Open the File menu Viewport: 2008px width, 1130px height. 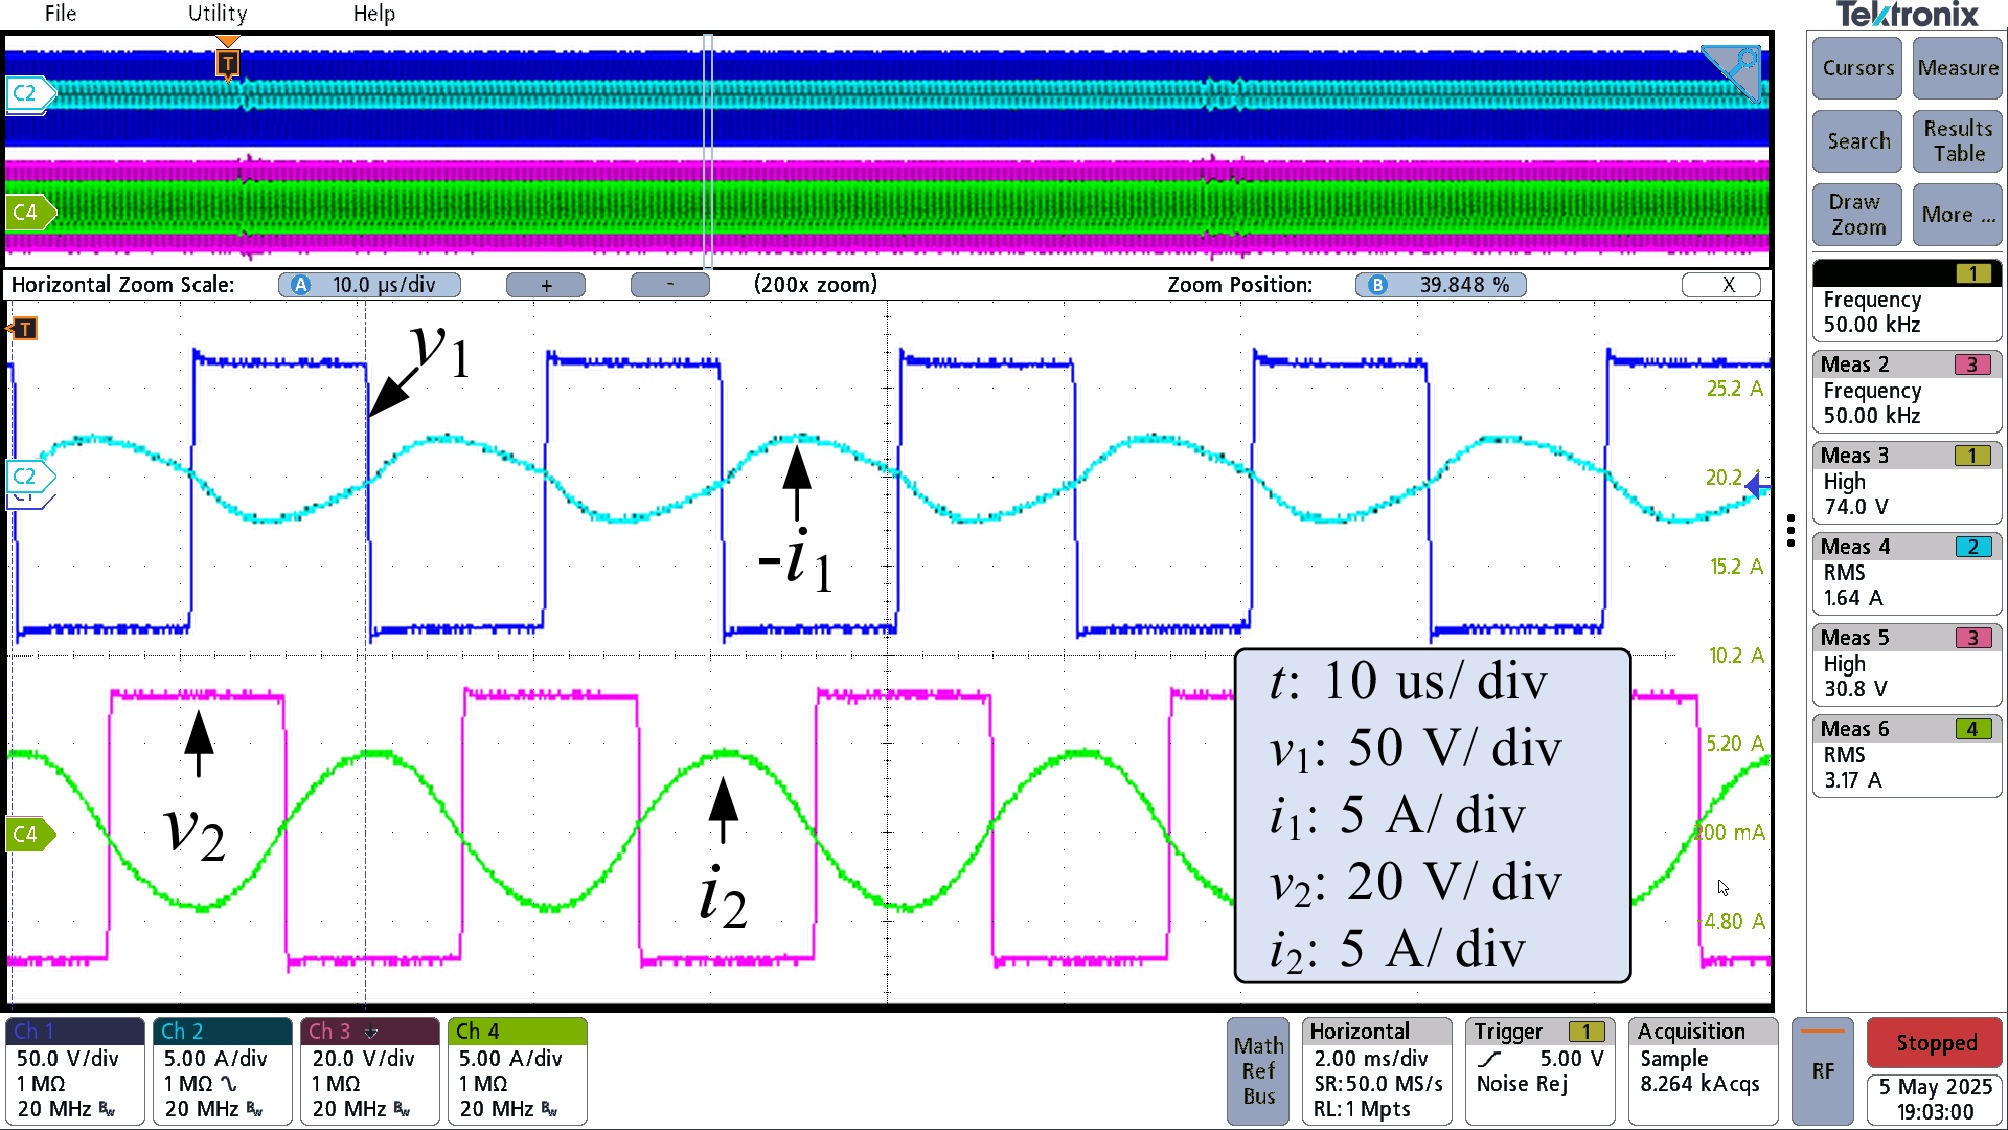coord(60,13)
